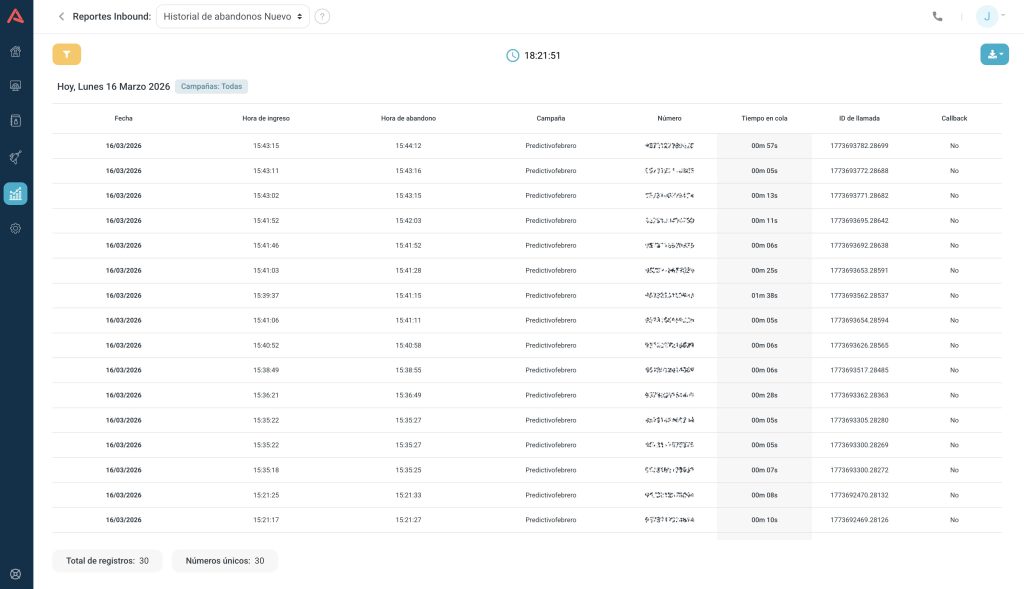Click the red app logo in sidebar
Viewport: 1024px width, 589px height.
pos(16,16)
